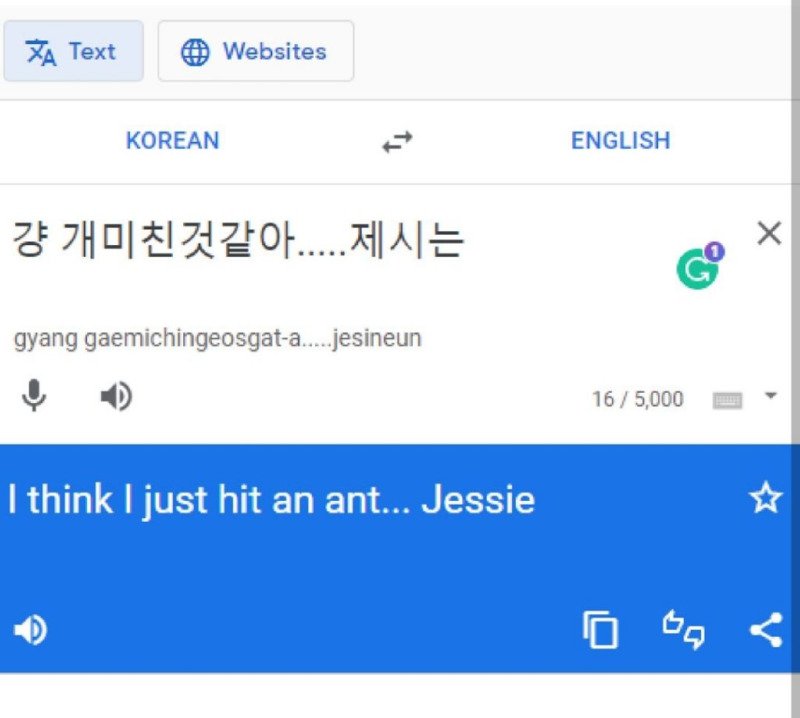The height and width of the screenshot is (718, 800).
Task: Select KOREAN as source language
Action: click(172, 140)
